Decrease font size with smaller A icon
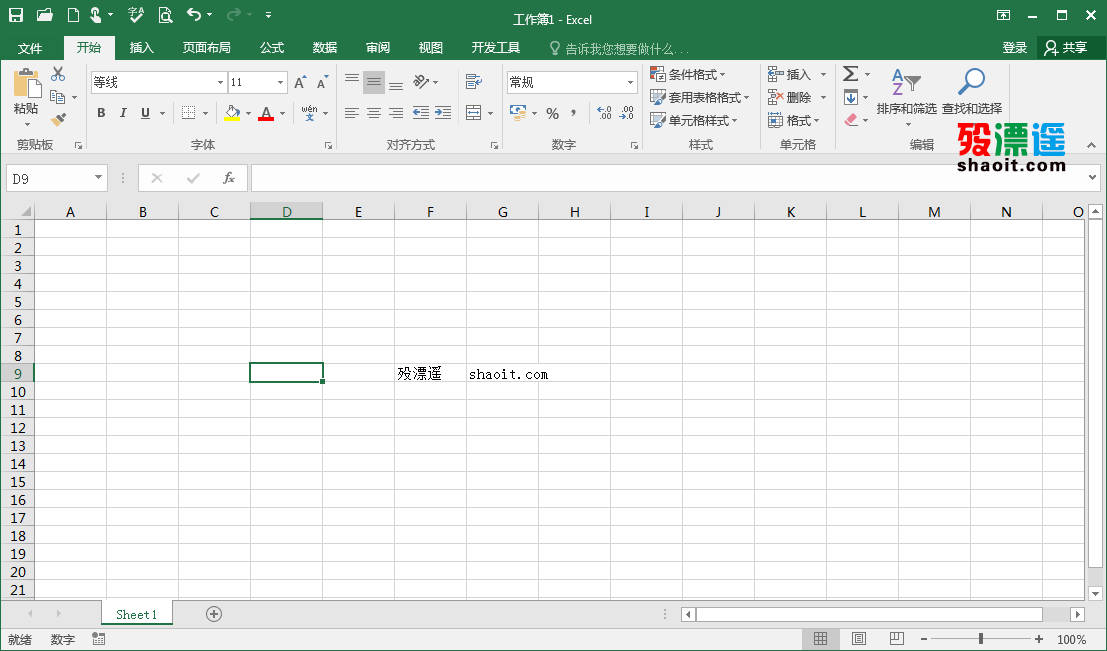The height and width of the screenshot is (651, 1107). click(322, 83)
